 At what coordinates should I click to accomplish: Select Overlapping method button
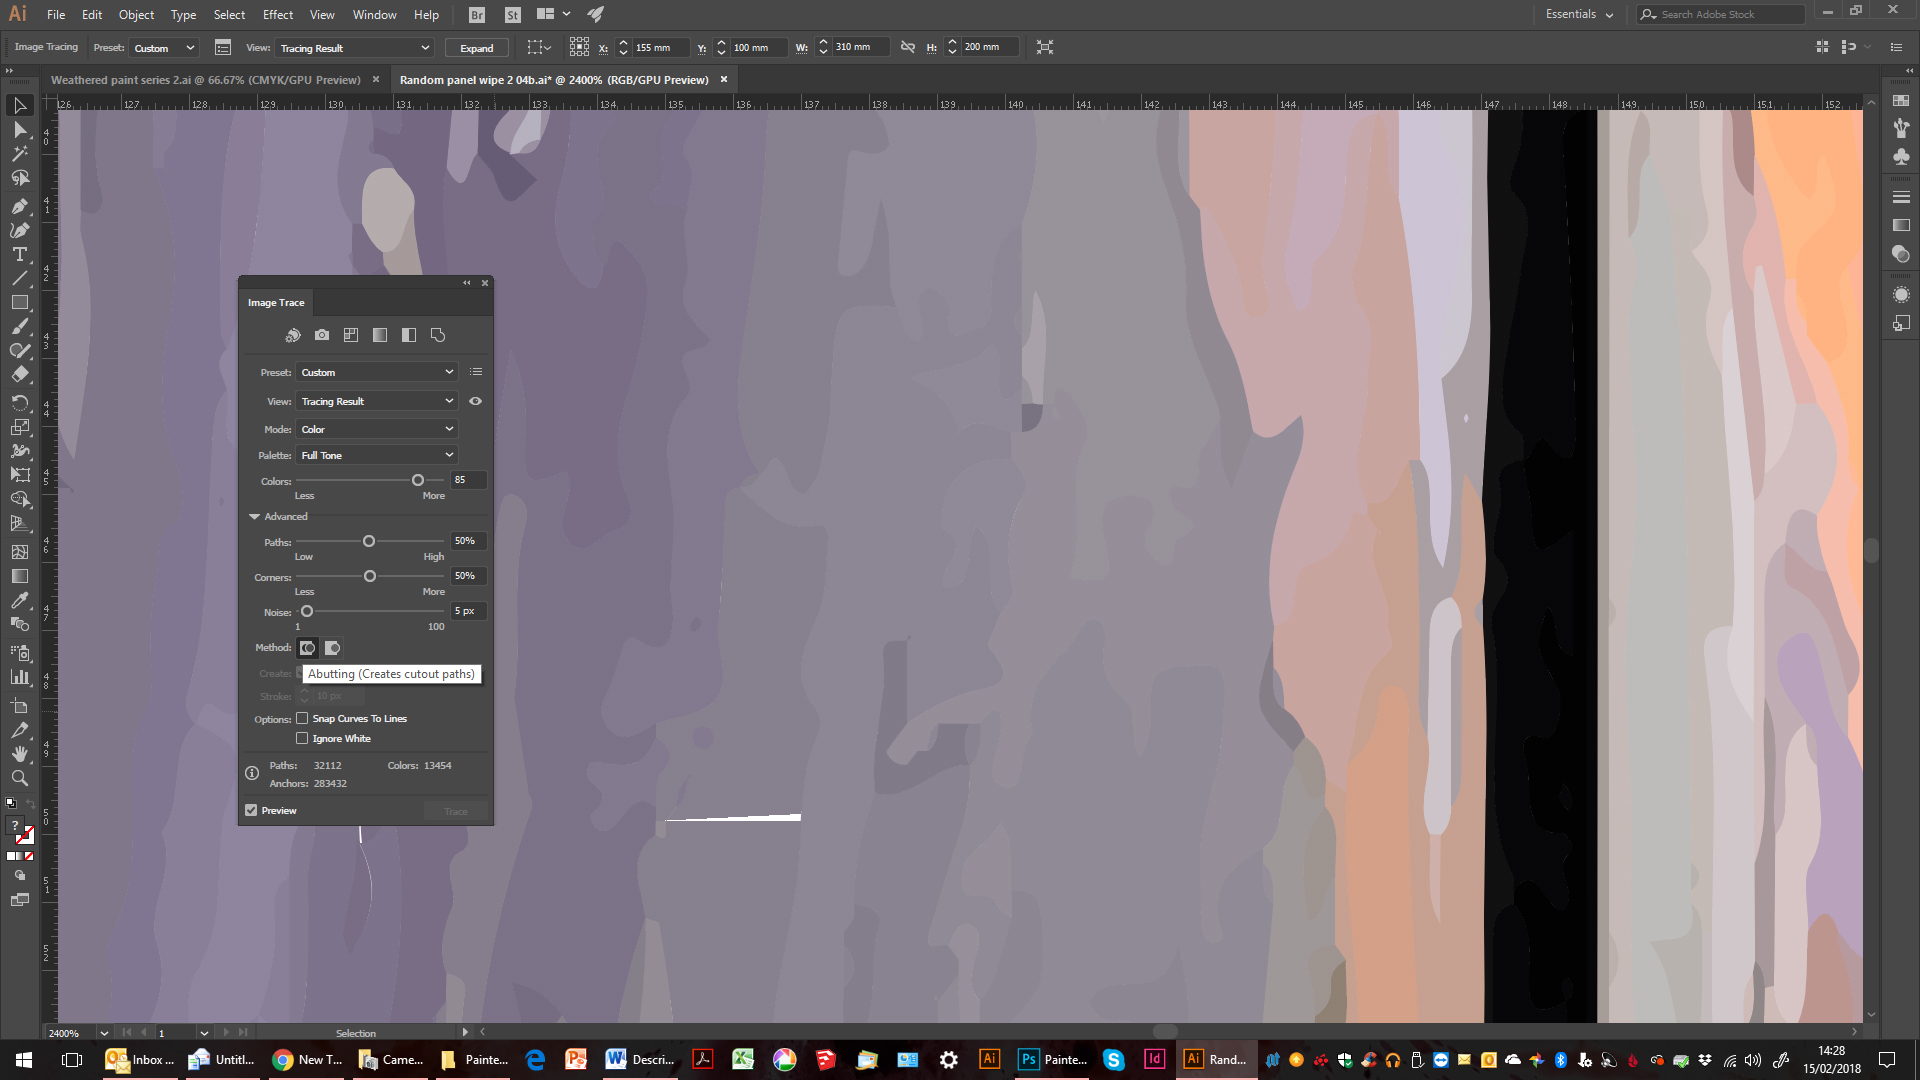tap(333, 648)
